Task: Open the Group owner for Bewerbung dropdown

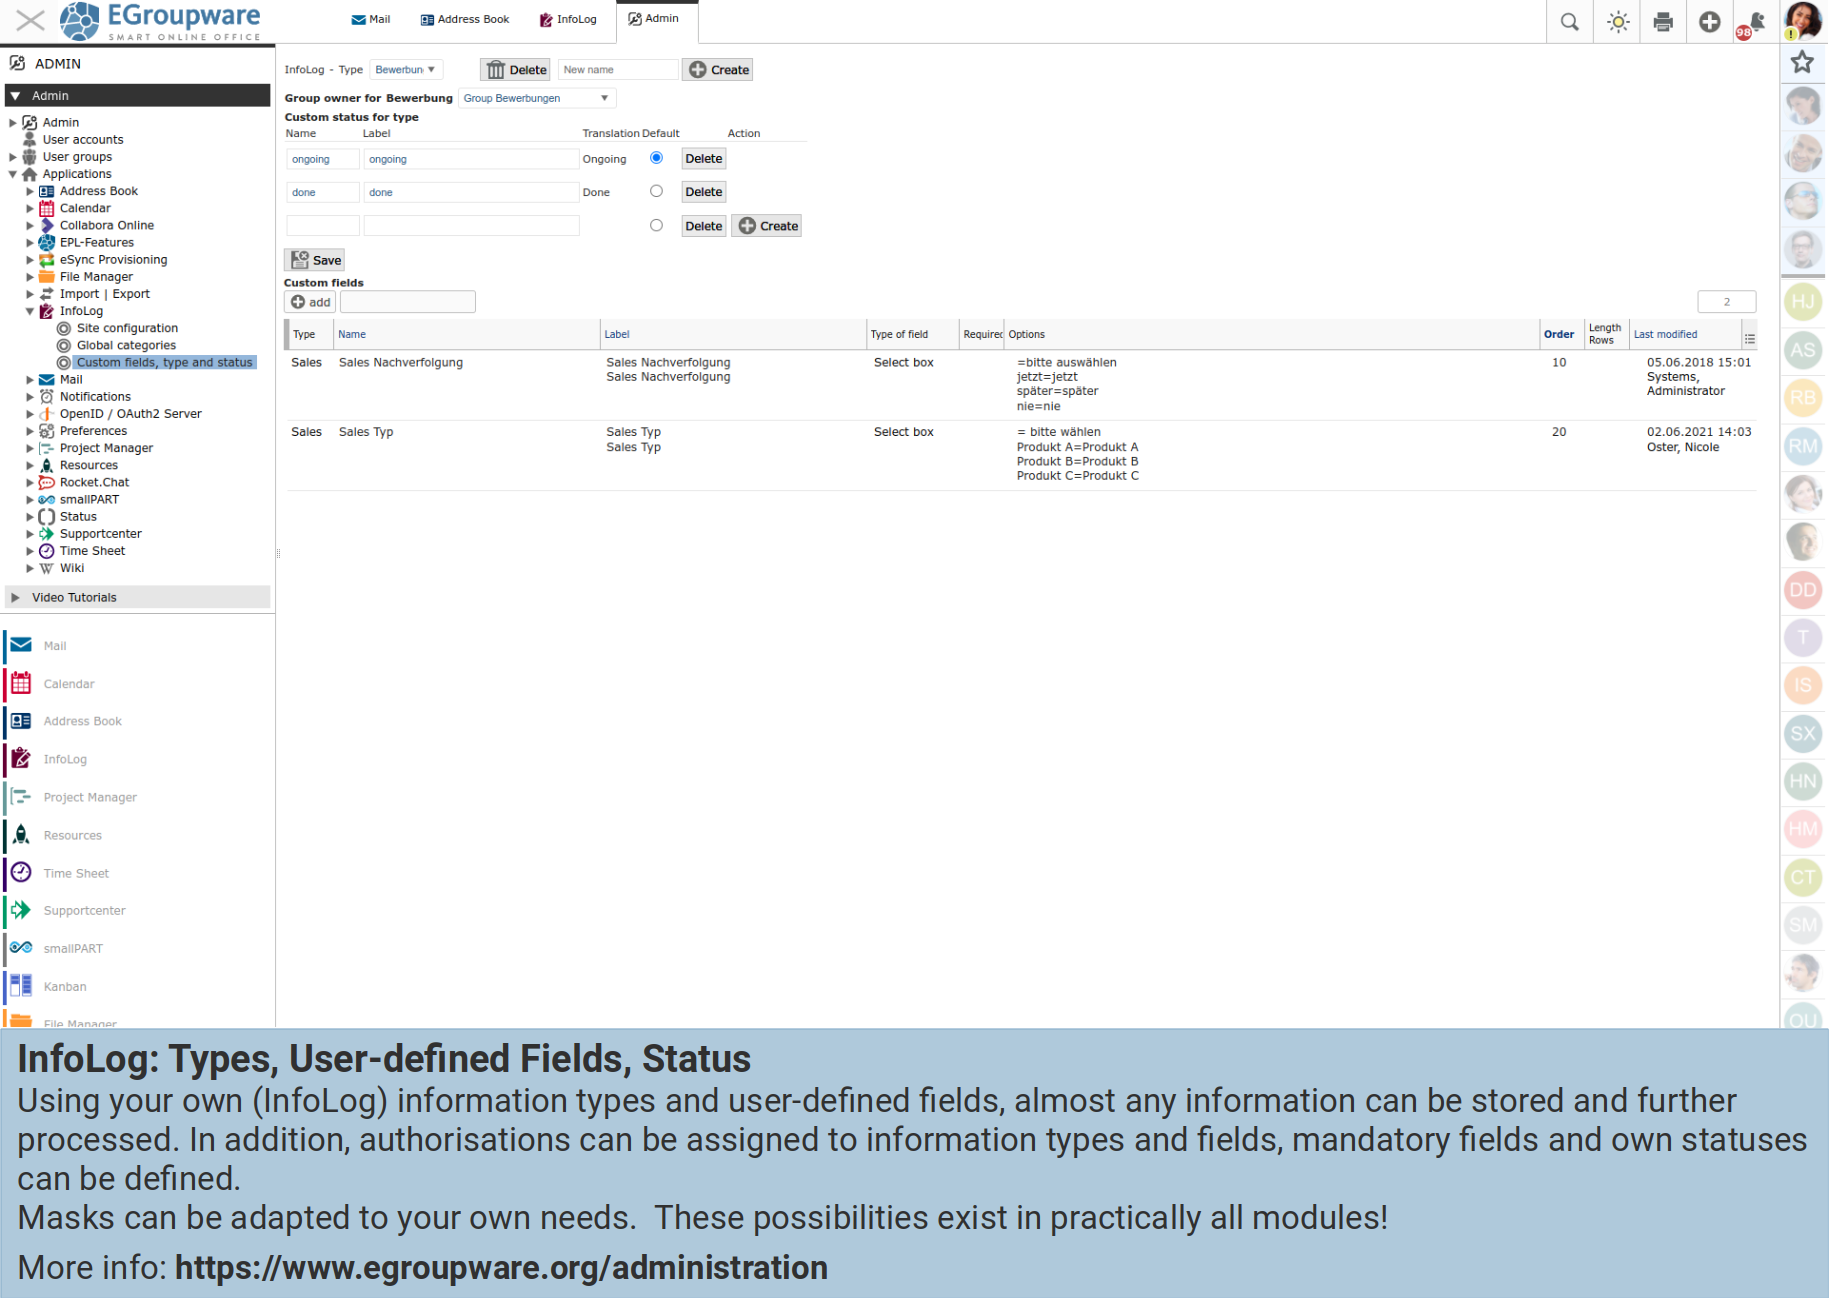Action: (x=536, y=98)
